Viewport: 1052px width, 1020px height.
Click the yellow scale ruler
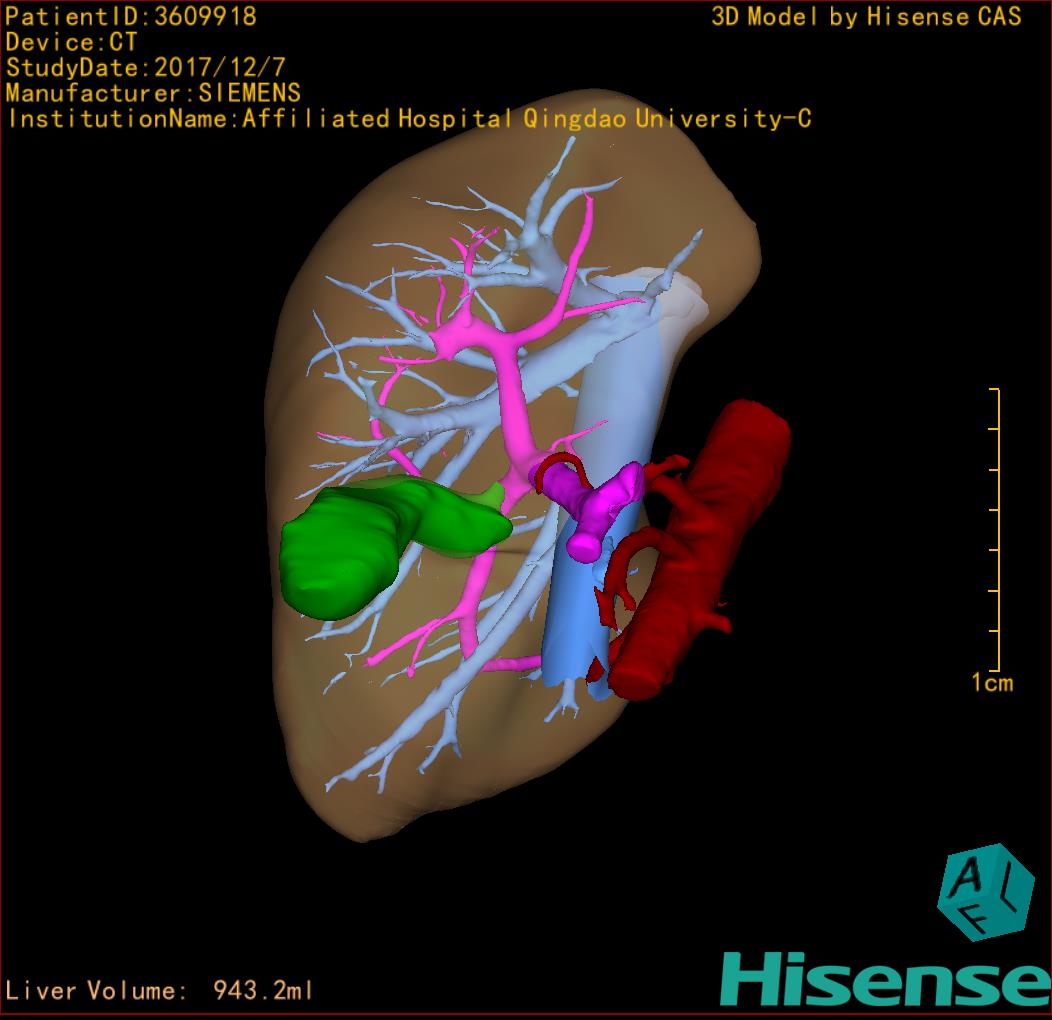[996, 530]
